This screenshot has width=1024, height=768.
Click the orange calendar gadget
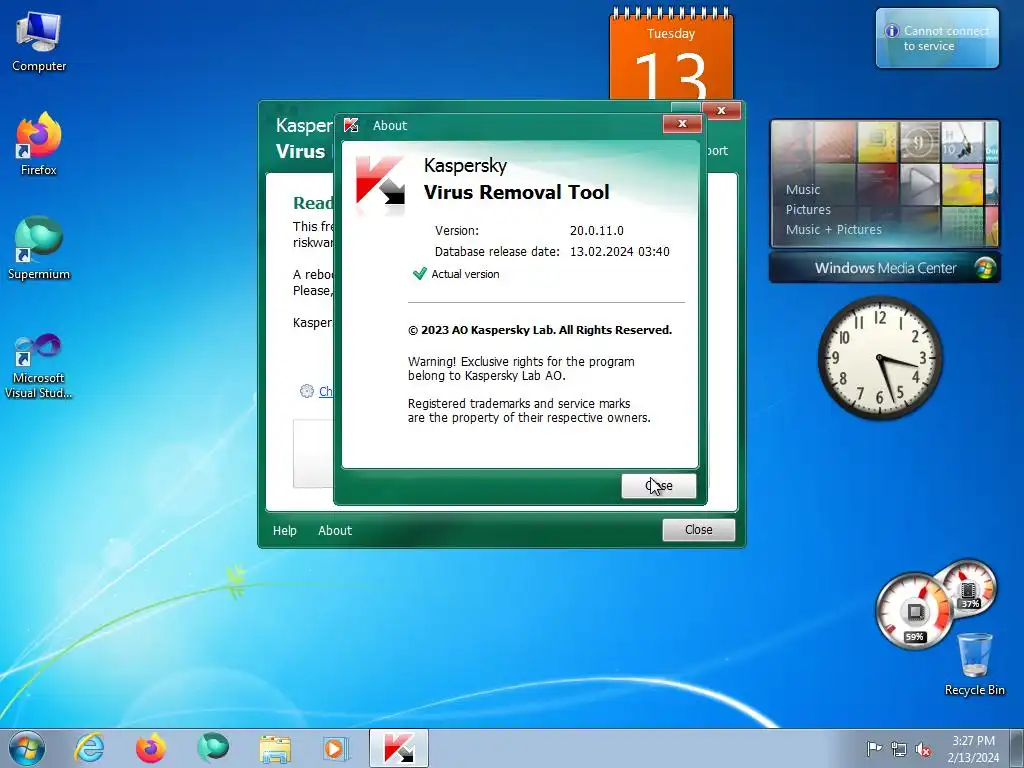[x=671, y=56]
